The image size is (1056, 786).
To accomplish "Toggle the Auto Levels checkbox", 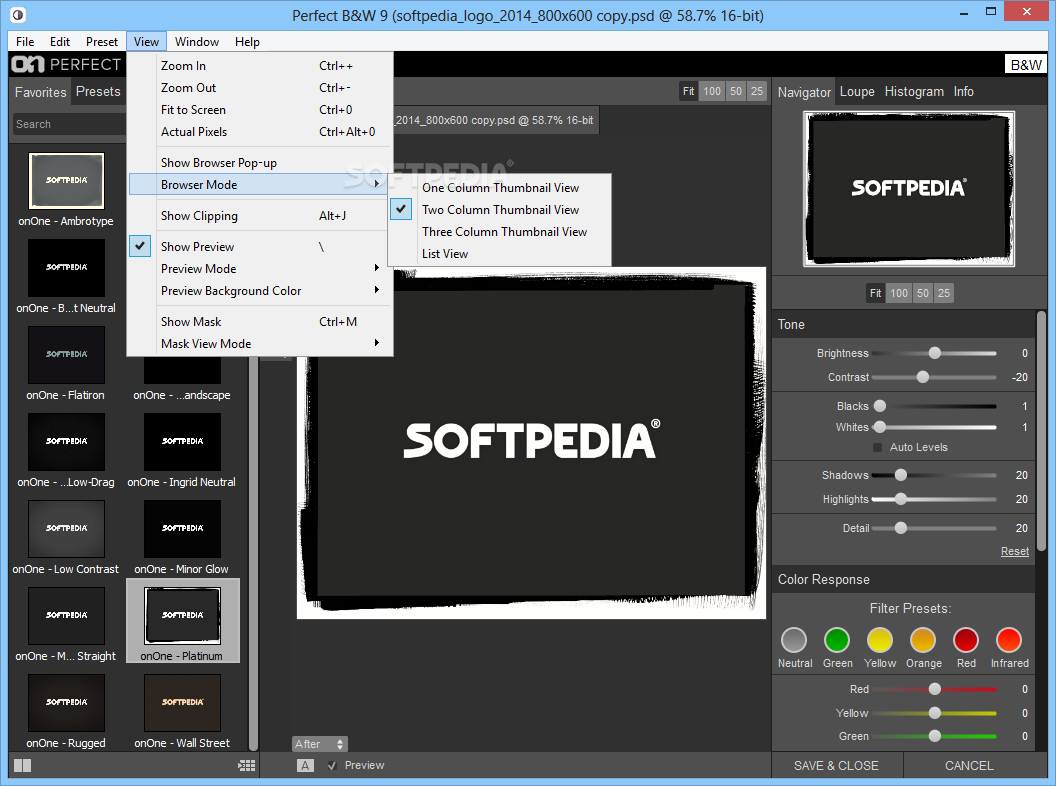I will click(878, 447).
